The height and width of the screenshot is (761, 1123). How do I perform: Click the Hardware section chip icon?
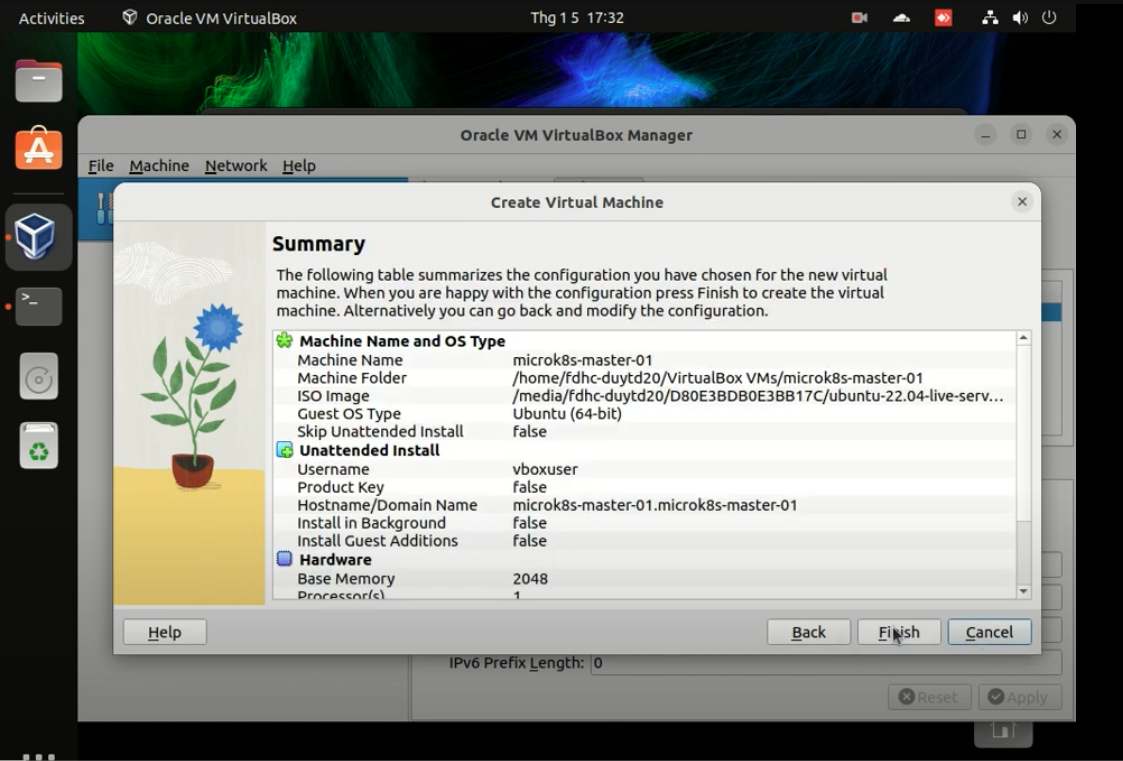(x=286, y=559)
